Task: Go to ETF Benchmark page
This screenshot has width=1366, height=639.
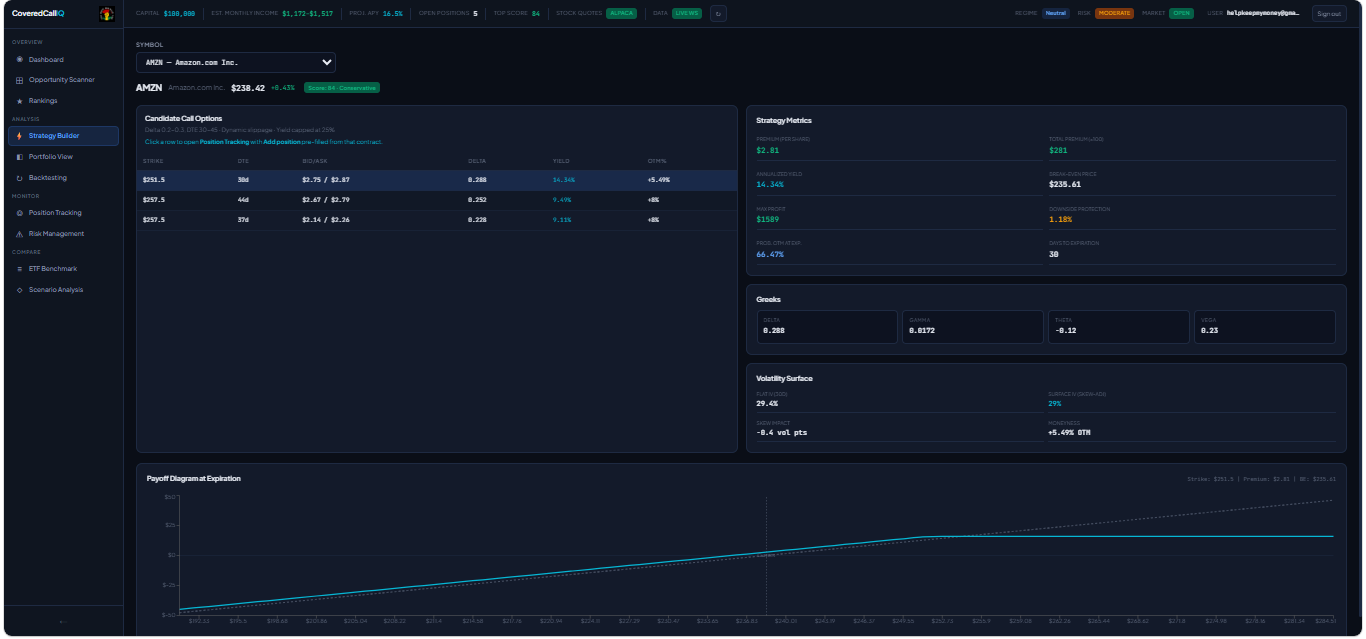Action: [52, 269]
